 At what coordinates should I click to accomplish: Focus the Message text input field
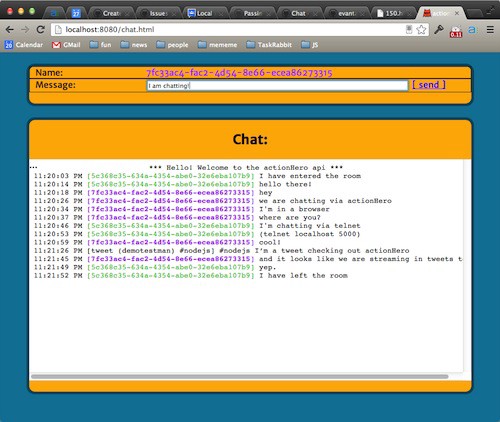(x=277, y=86)
